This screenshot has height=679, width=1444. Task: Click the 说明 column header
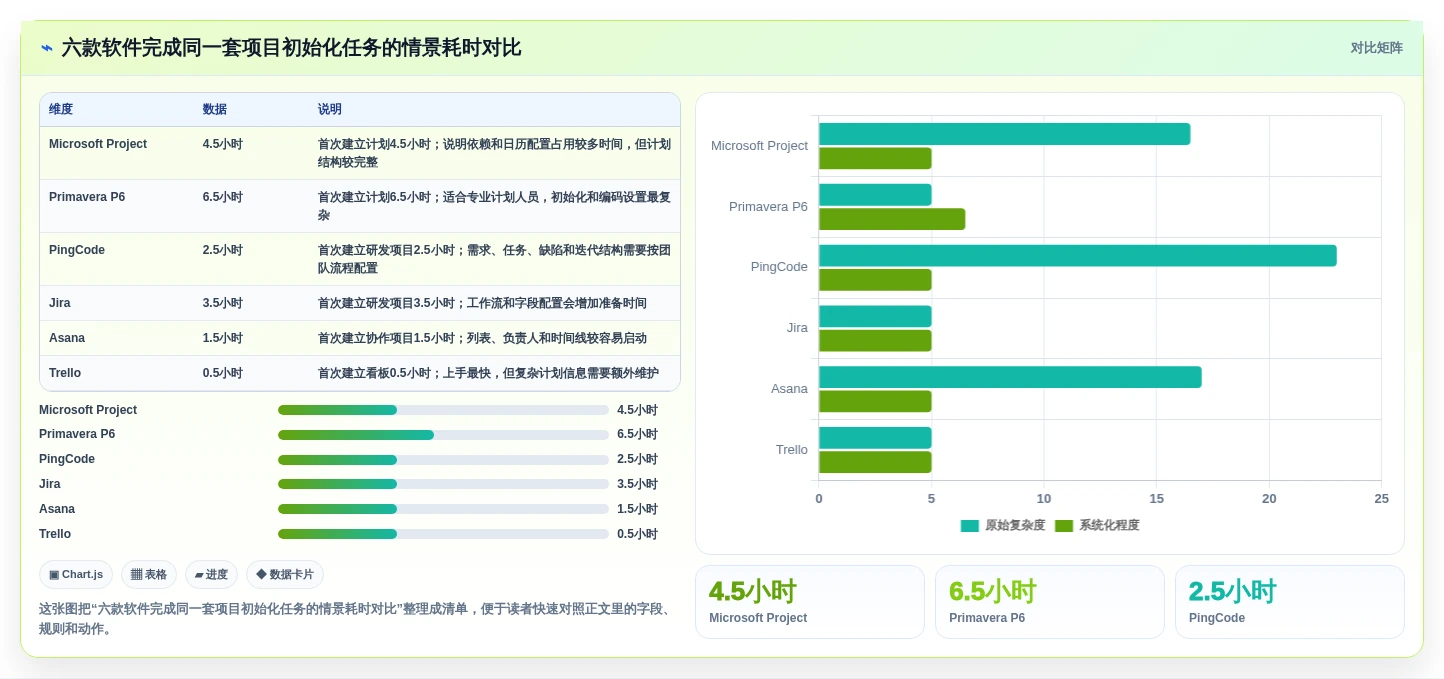(x=330, y=110)
